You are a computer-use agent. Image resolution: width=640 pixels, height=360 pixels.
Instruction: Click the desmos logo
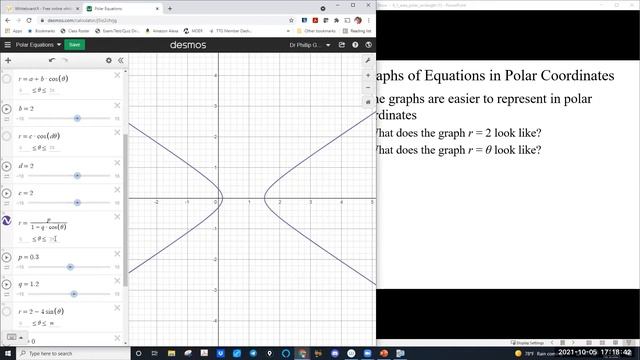pos(188,45)
